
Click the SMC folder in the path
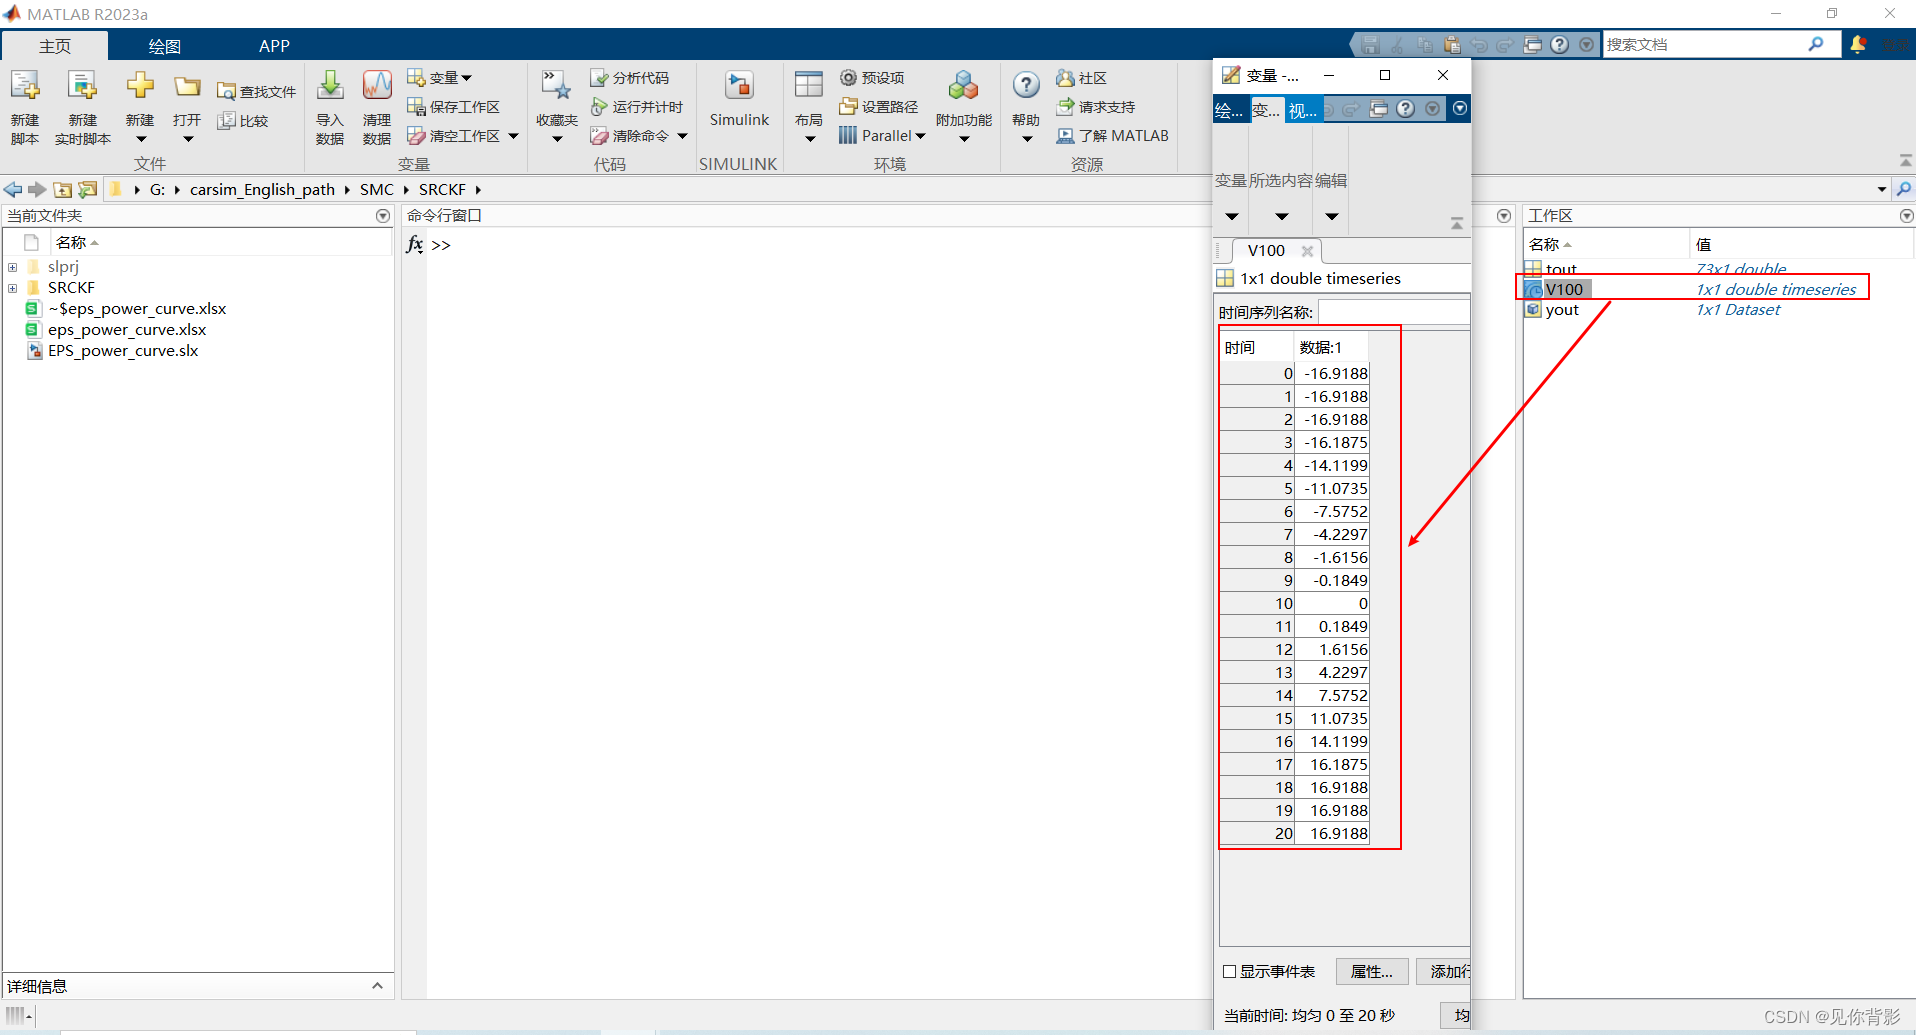(x=377, y=189)
